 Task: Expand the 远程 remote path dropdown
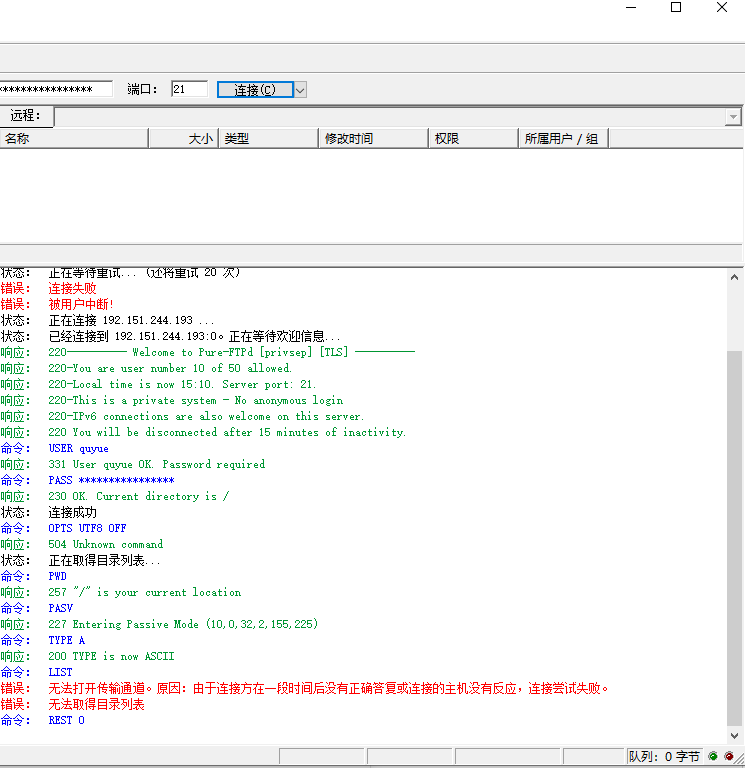pos(733,117)
